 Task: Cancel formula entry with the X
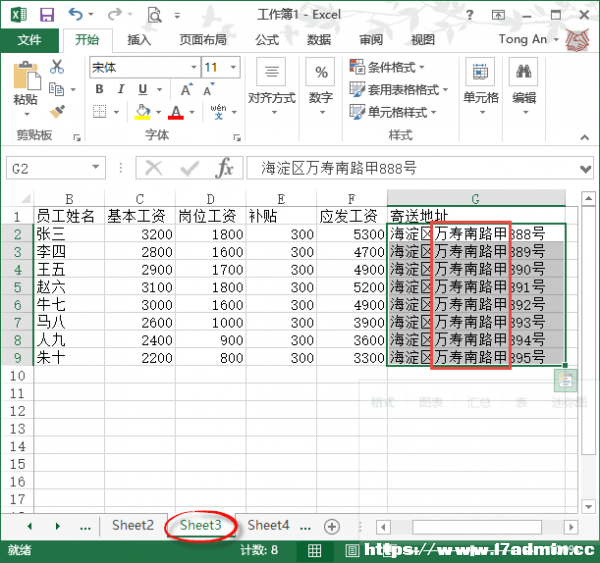tap(154, 168)
